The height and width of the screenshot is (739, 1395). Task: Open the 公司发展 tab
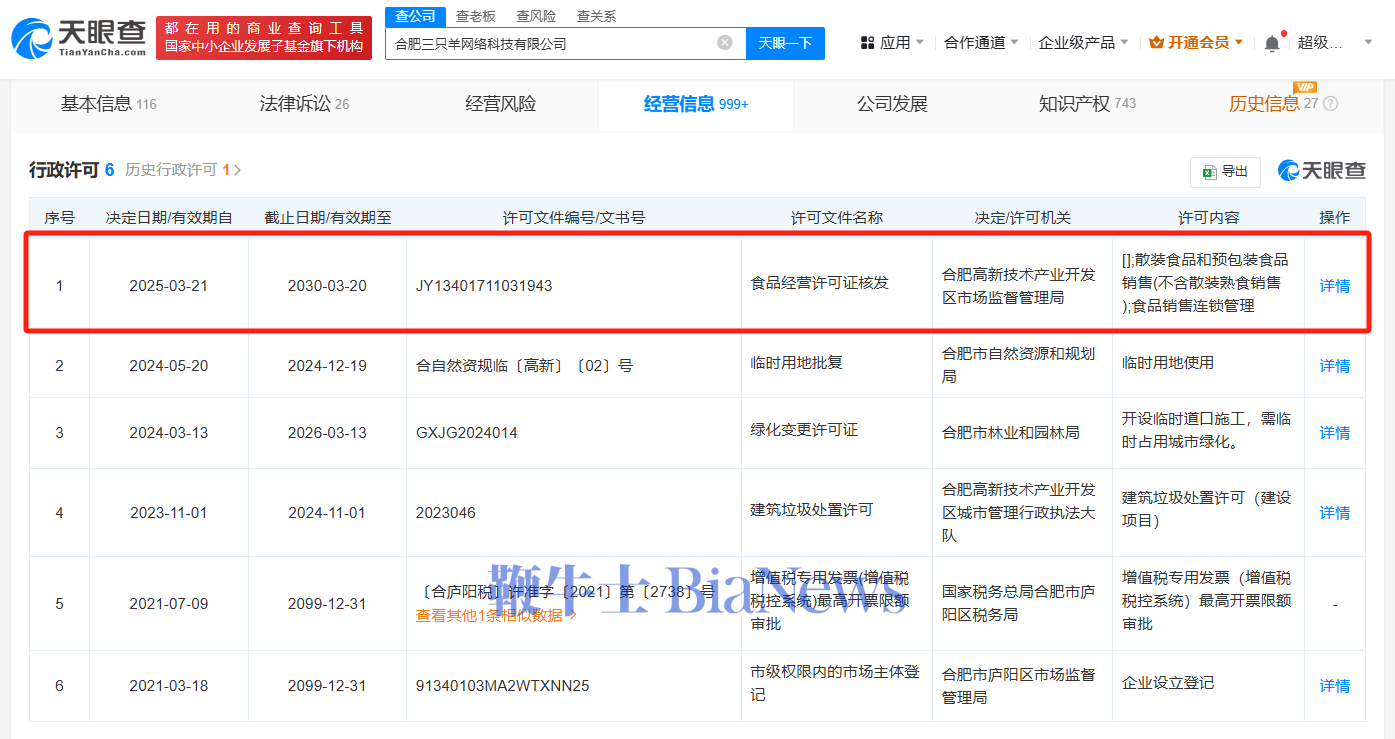(x=892, y=104)
